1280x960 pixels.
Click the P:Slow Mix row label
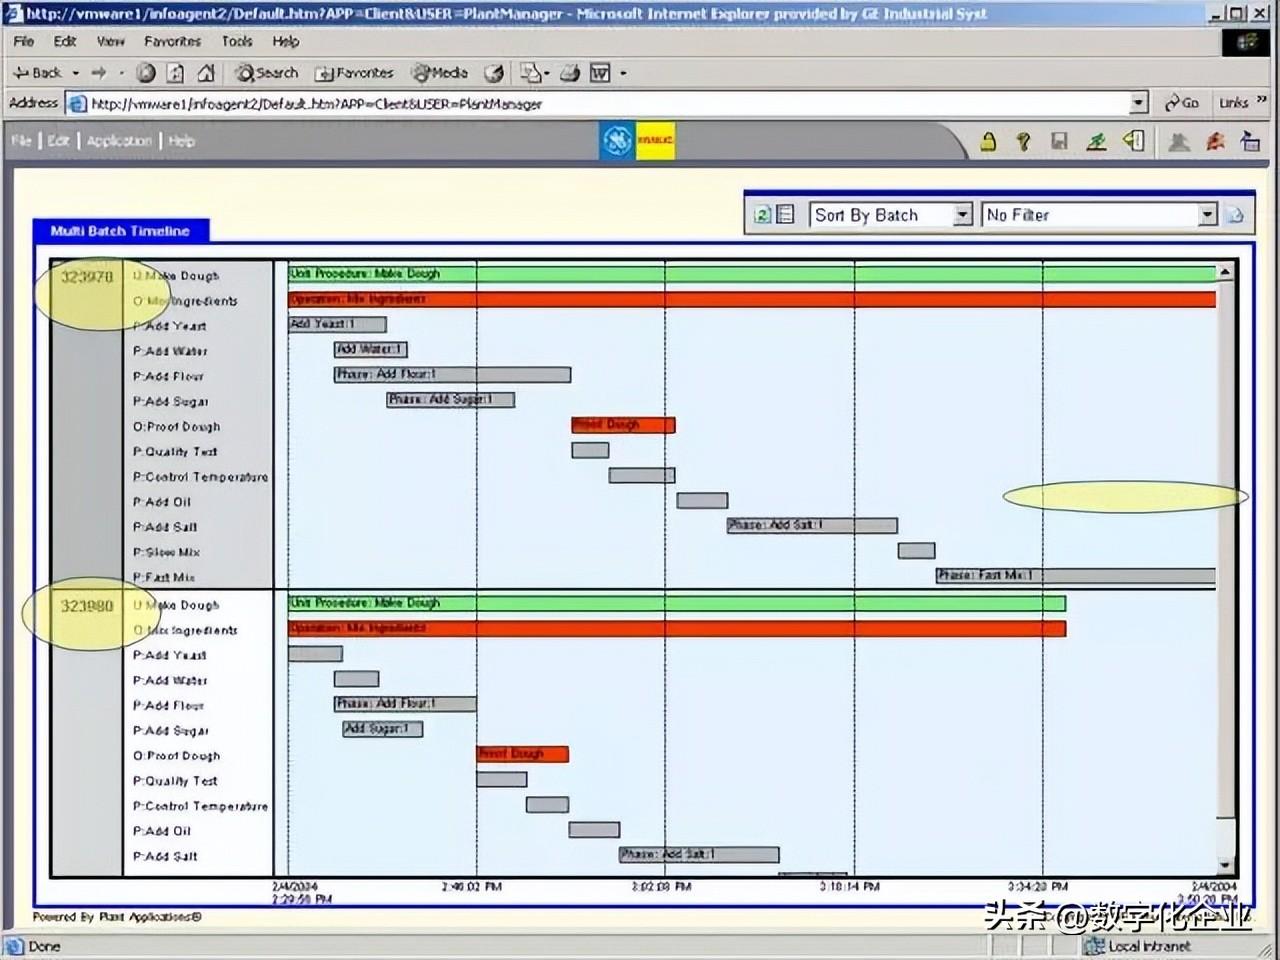[166, 552]
